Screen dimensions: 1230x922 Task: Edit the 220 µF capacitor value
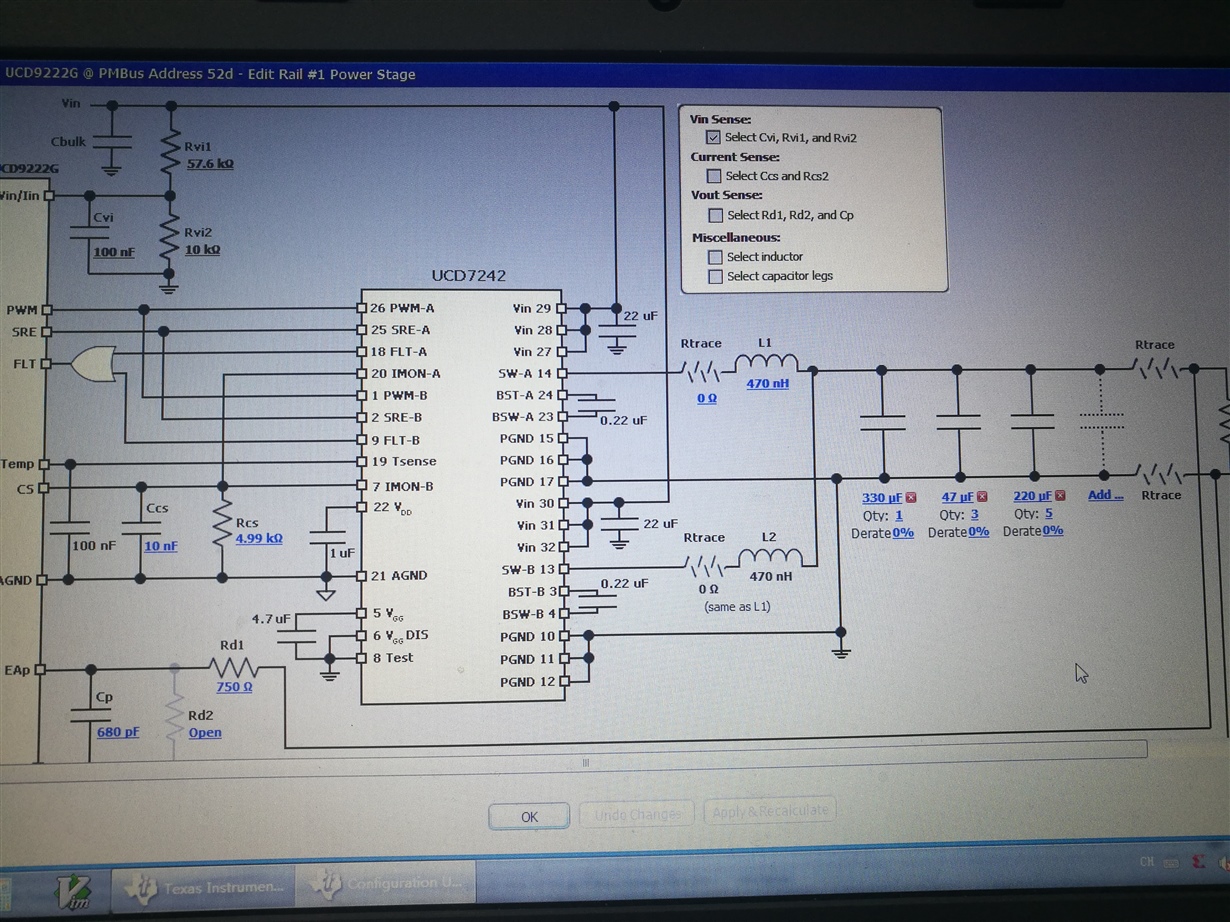tap(1033, 496)
